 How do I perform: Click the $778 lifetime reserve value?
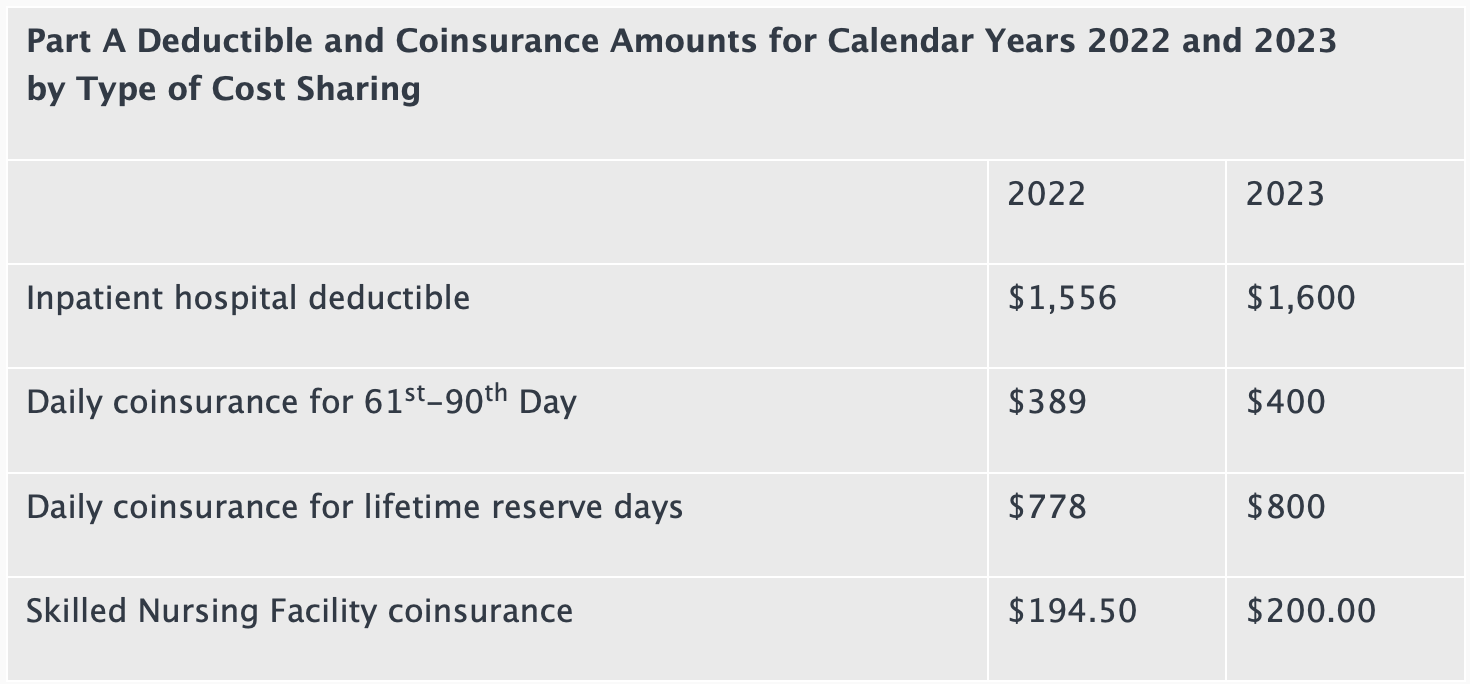tap(1047, 507)
